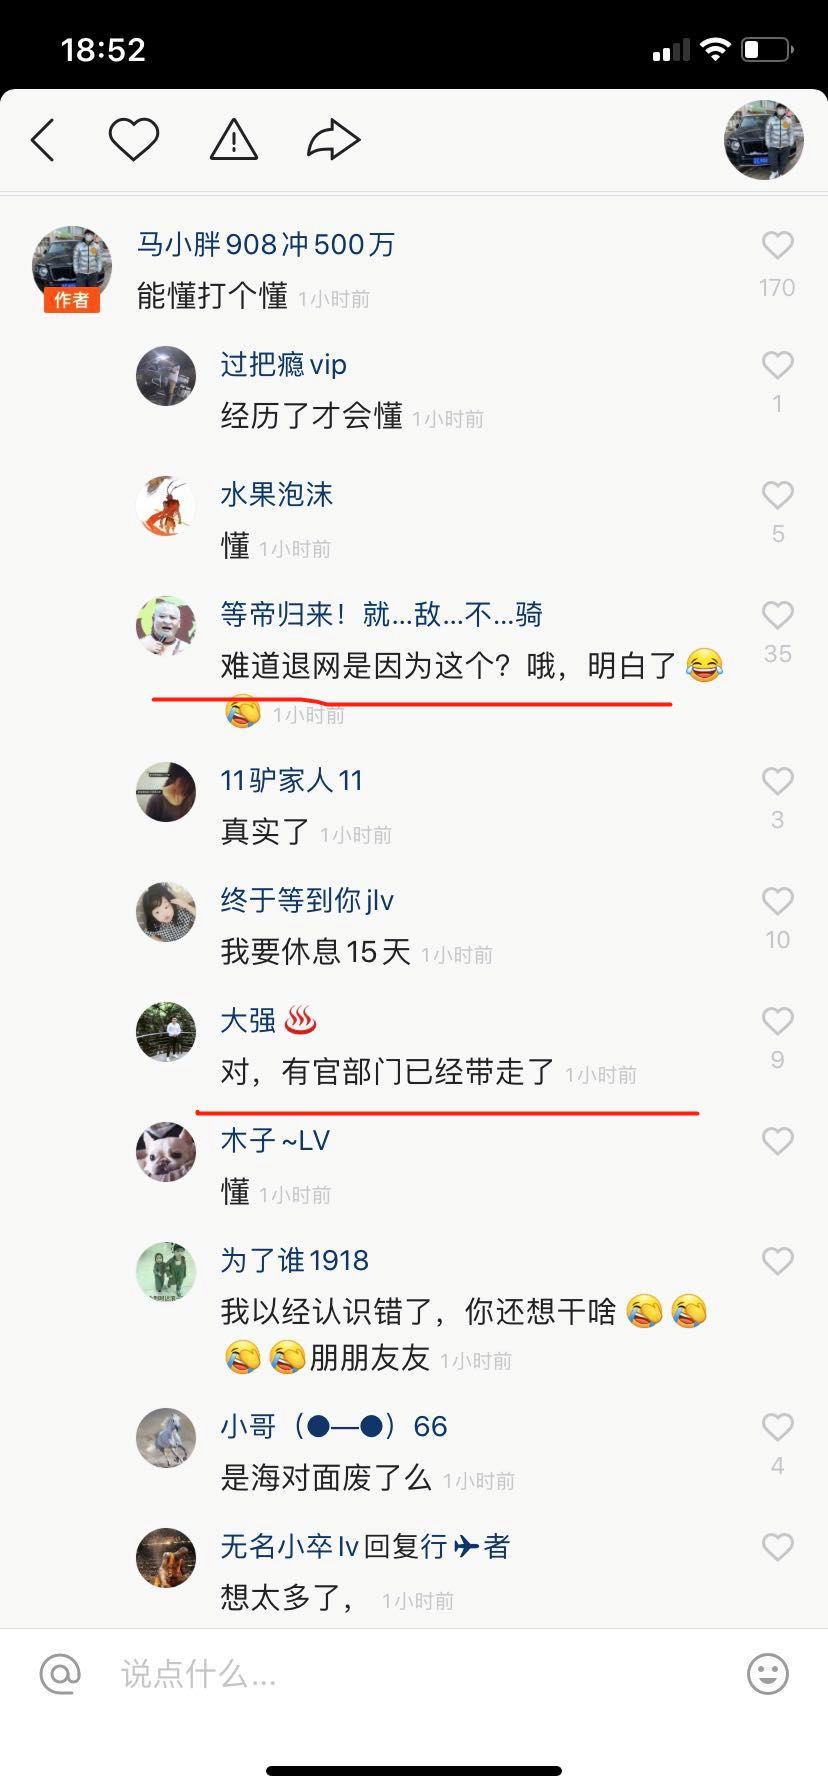The image size is (828, 1792).
Task: Open the report warning triangle icon
Action: point(234,140)
